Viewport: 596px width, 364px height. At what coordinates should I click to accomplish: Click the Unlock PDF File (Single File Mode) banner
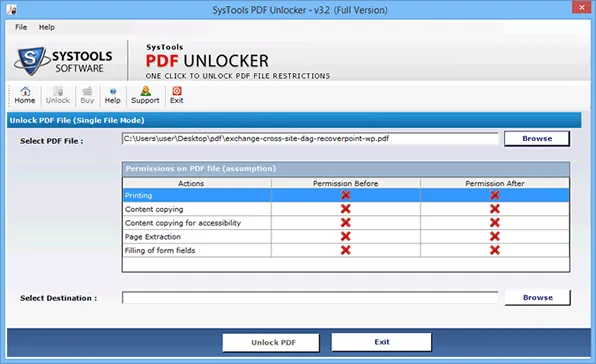click(294, 120)
